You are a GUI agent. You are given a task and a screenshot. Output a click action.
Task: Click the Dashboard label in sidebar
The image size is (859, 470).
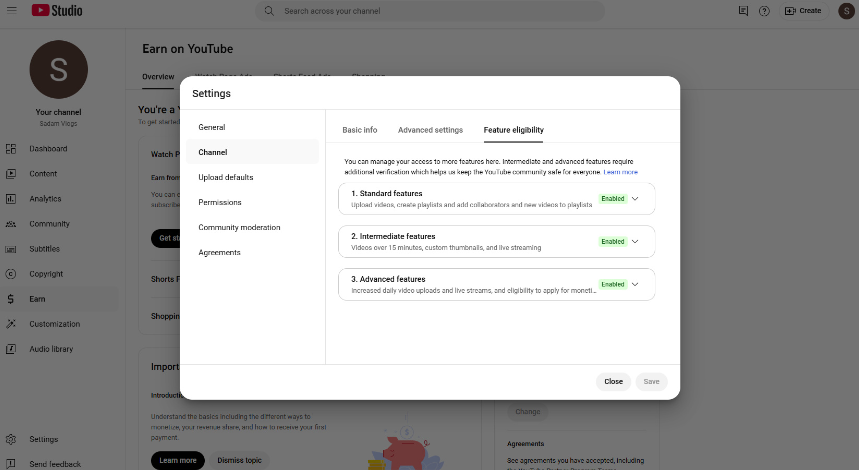tap(48, 149)
